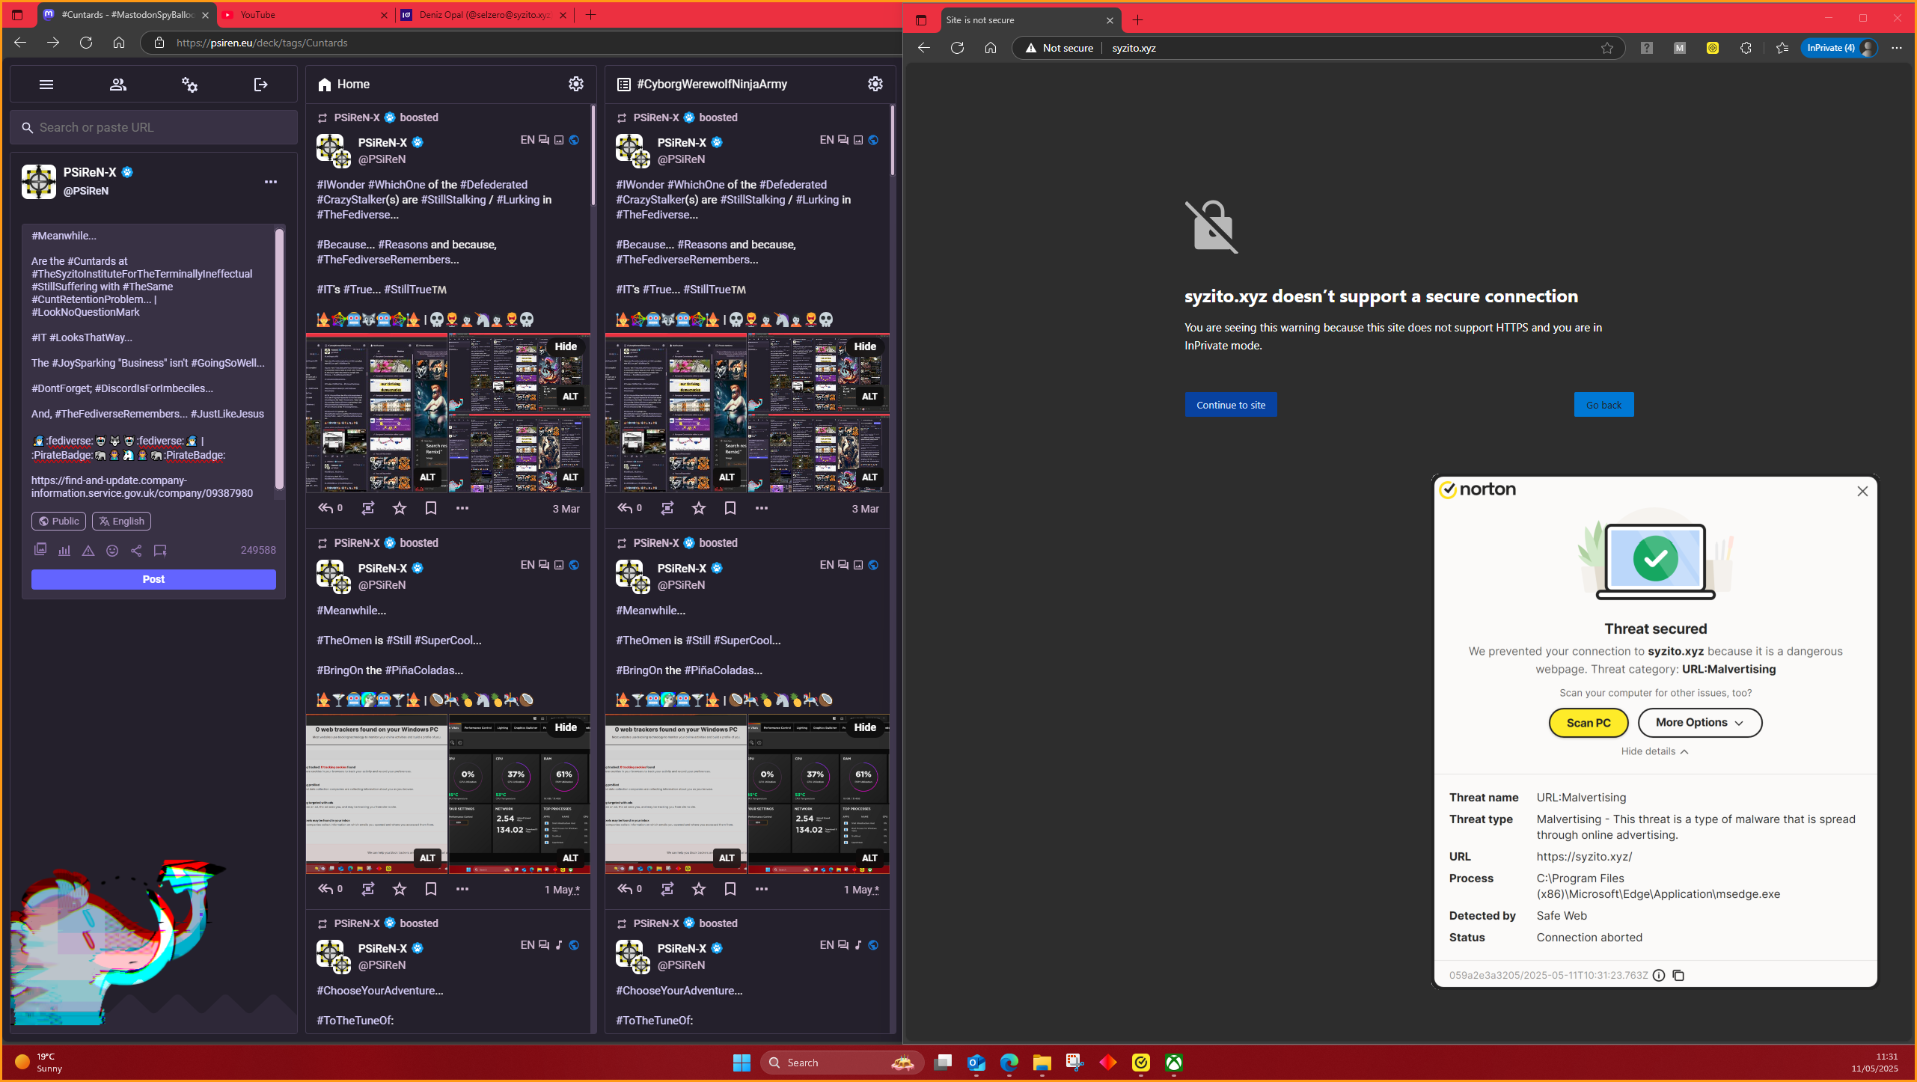Select the Site is not secure tab
The width and height of the screenshot is (1917, 1082).
(1029, 20)
